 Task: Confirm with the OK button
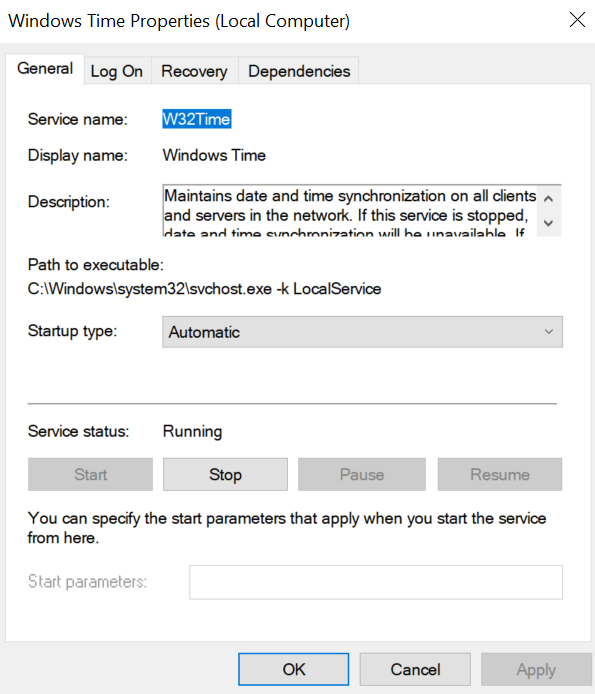(294, 669)
